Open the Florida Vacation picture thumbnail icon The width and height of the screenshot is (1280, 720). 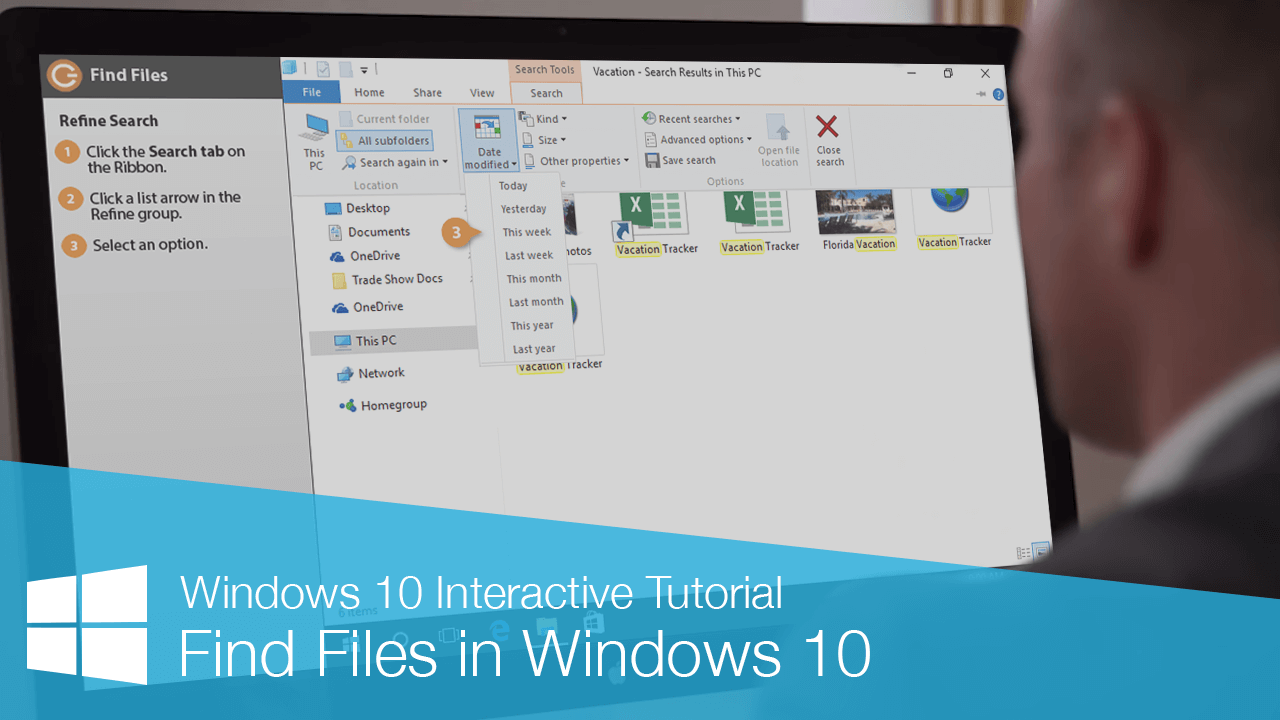tap(857, 213)
